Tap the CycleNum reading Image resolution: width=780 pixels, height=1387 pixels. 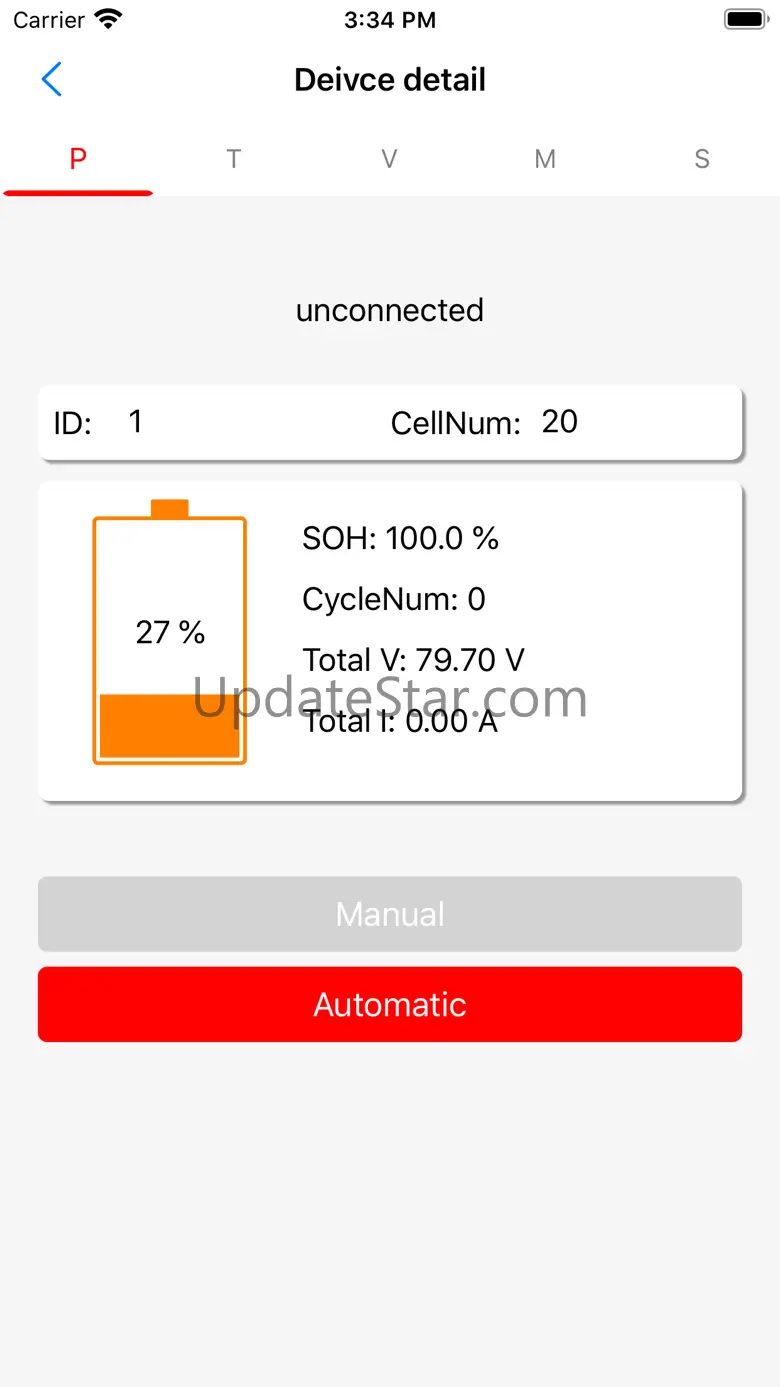pyautogui.click(x=394, y=599)
